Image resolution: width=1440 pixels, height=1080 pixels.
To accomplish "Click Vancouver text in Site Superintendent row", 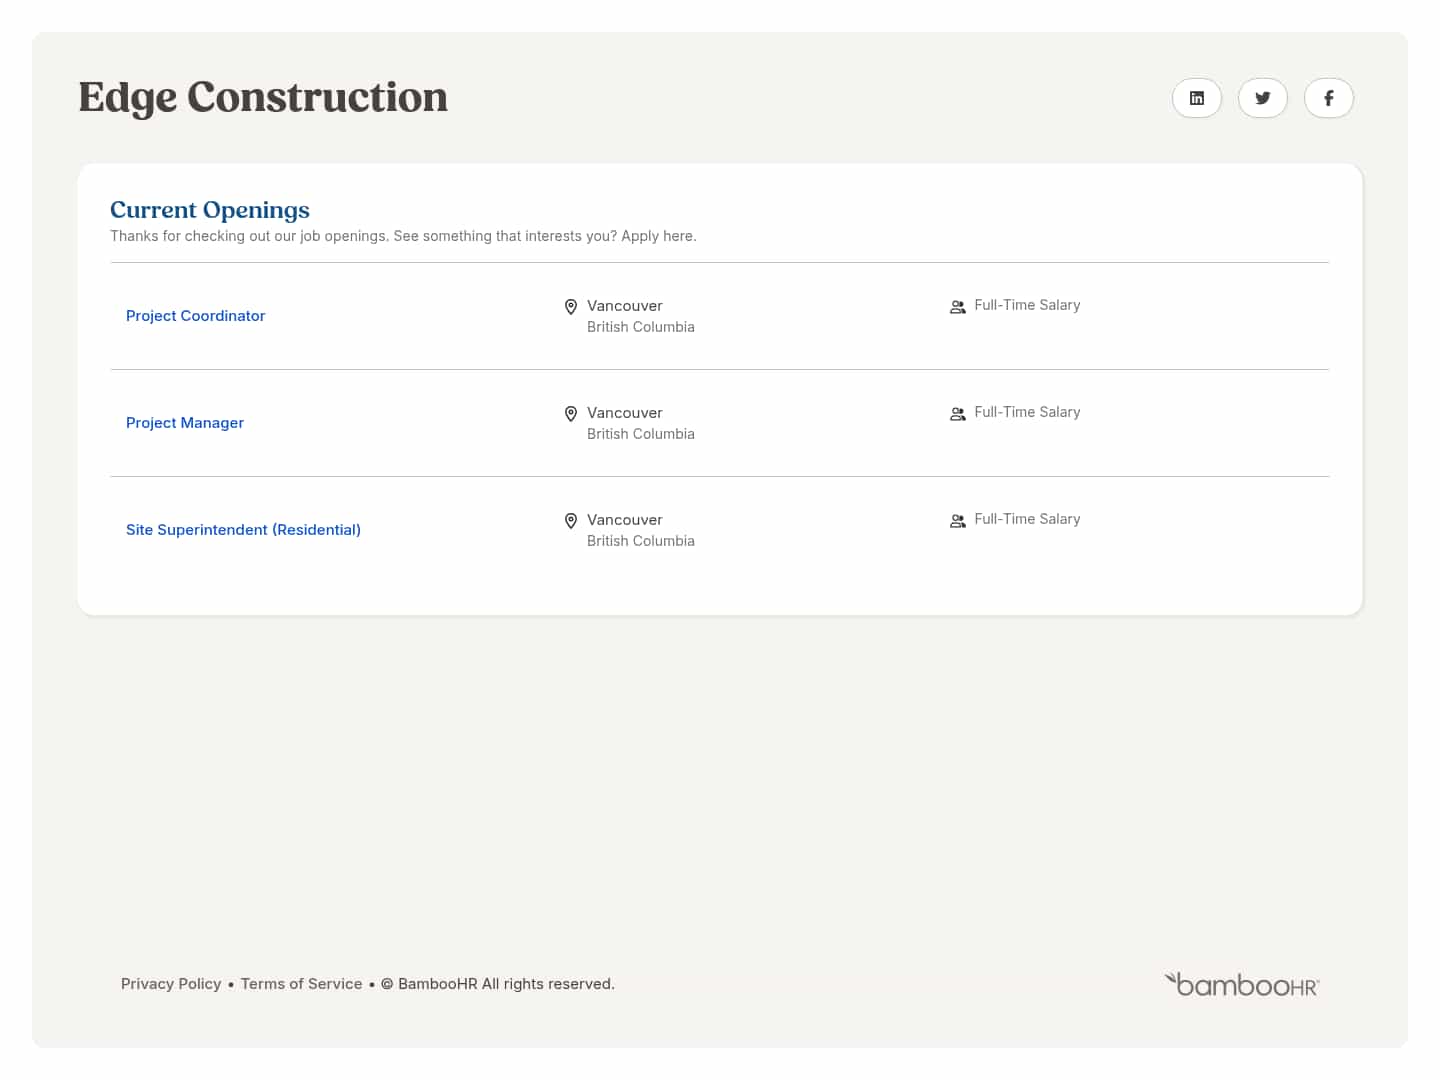I will (x=625, y=520).
